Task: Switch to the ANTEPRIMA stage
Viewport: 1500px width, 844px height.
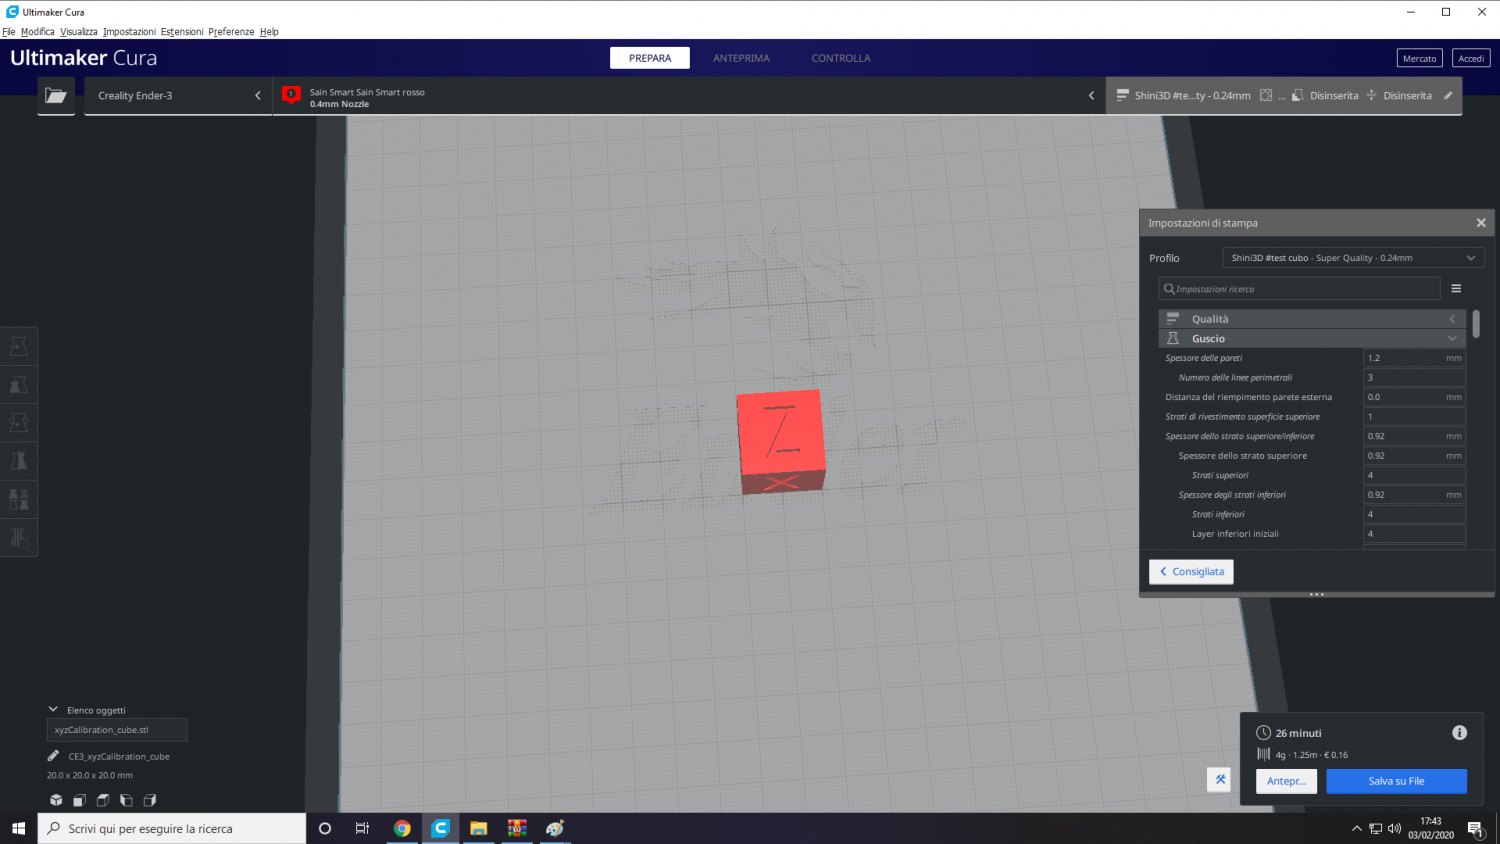Action: 741,58
